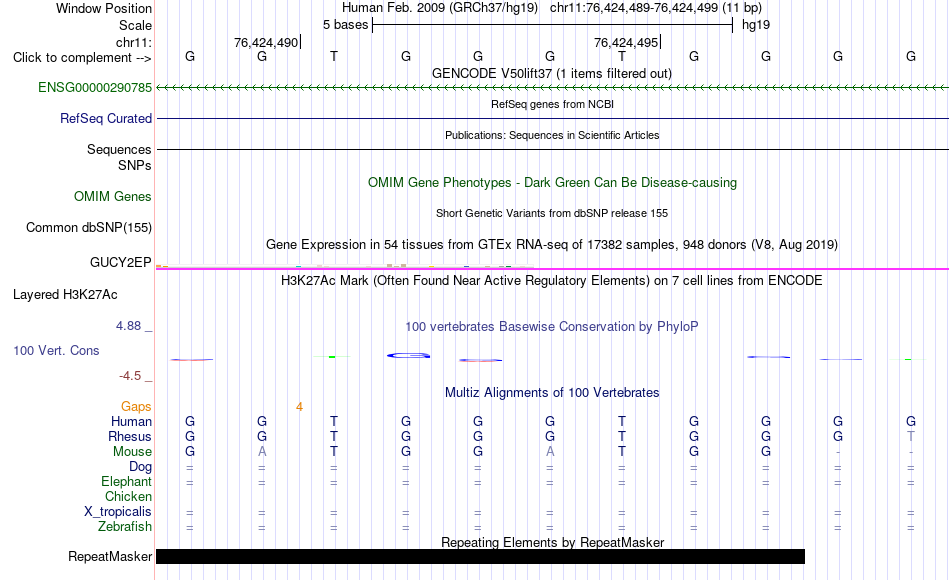This screenshot has height=580, width=950.
Task: Click the Gaps row label
Action: click(x=136, y=407)
